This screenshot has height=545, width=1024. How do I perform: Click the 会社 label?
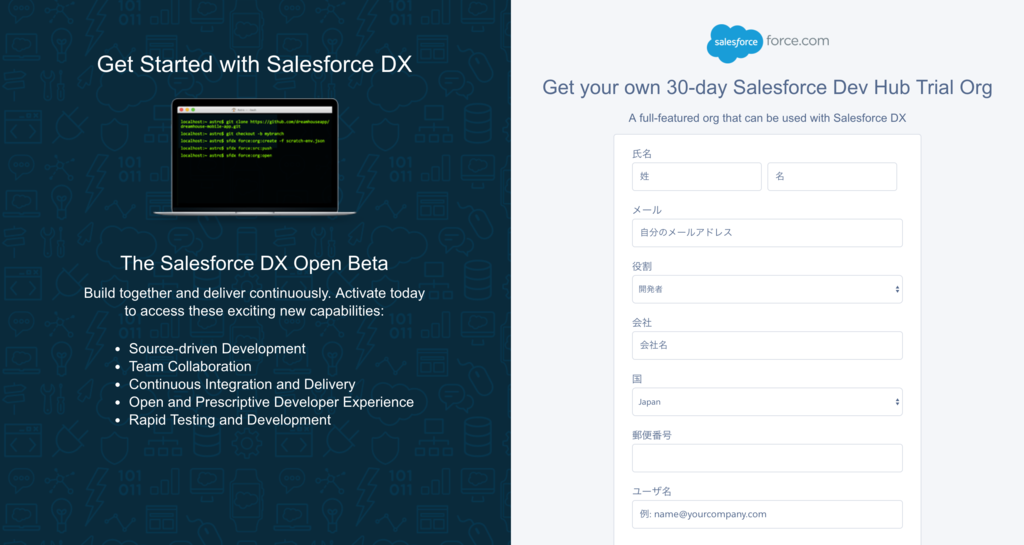tap(642, 322)
